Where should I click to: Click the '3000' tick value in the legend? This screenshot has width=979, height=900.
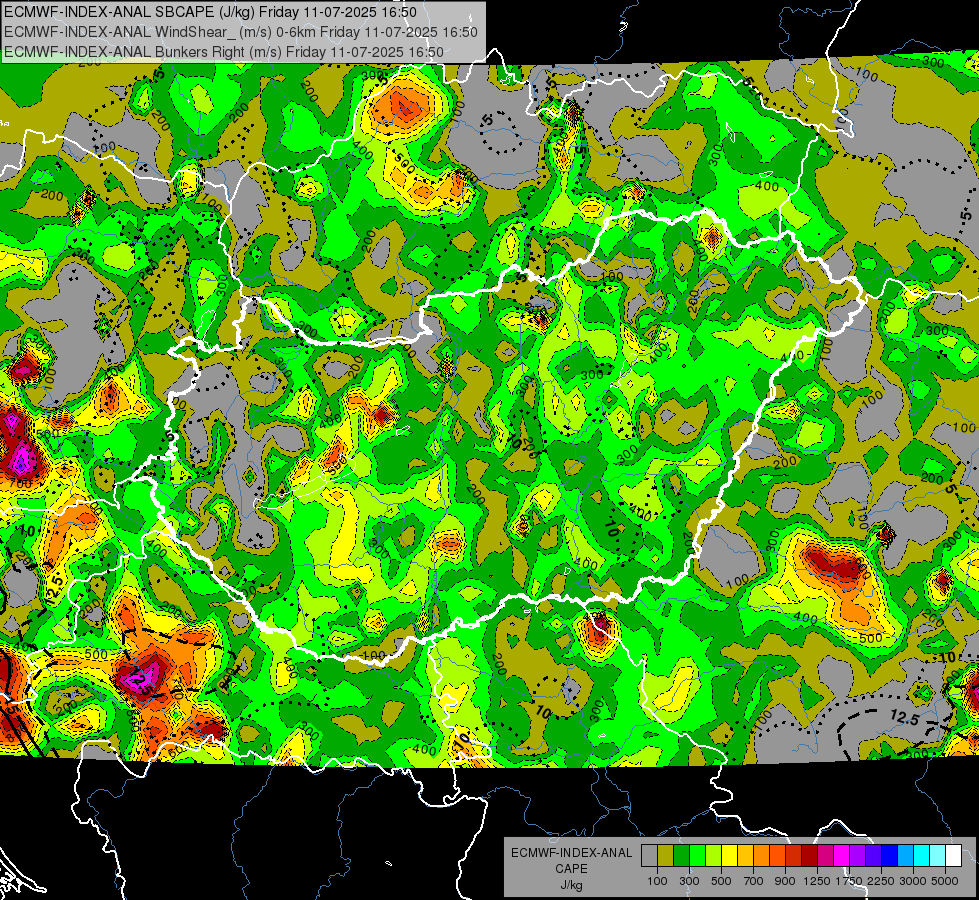[x=913, y=881]
